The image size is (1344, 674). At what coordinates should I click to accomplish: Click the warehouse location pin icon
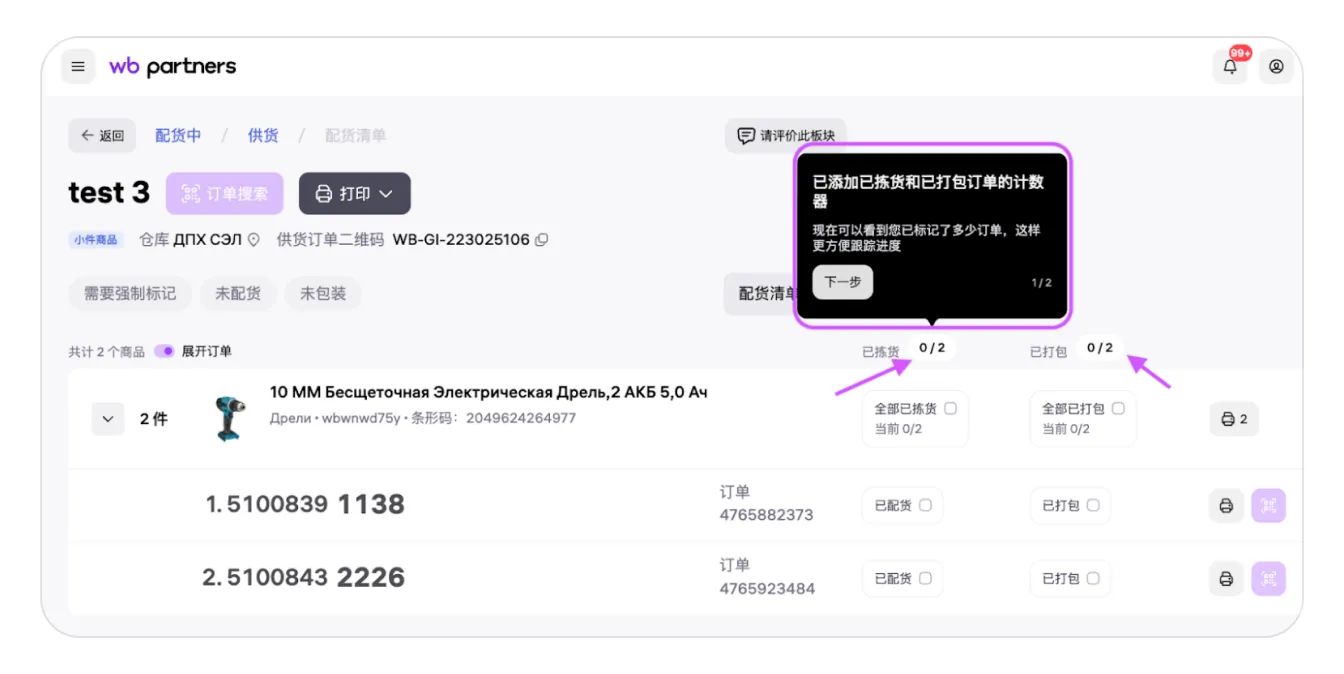(x=254, y=240)
